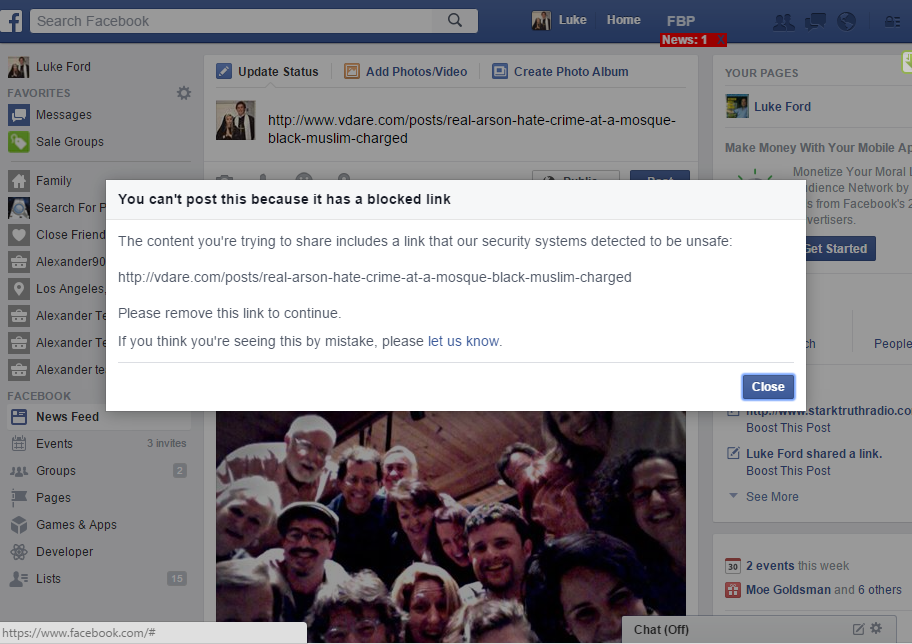Click Alexander90 briefcase icon
Viewport: 912px width, 644px height.
click(19, 262)
